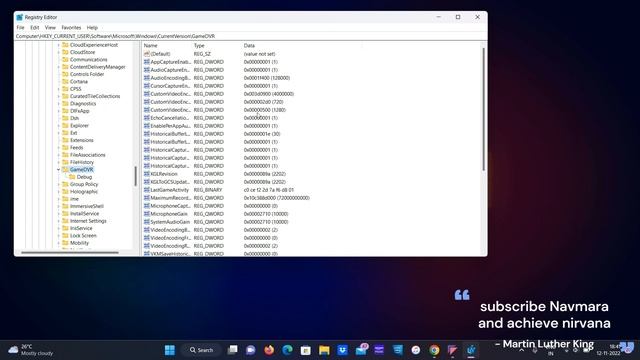Click the EnablePerAppAudio value icon
The image size is (640, 360).
pos(147,126)
